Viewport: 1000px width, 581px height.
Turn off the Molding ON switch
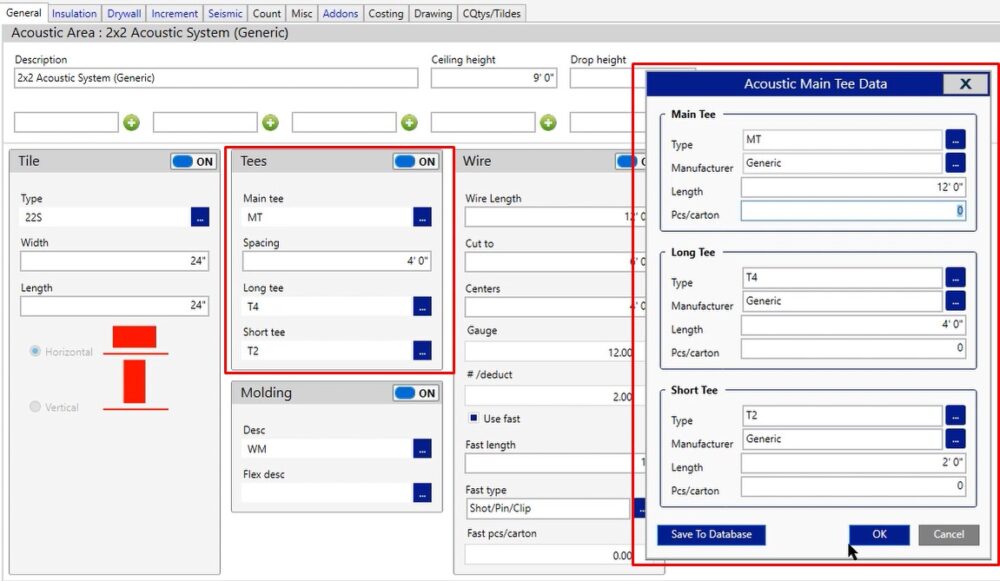(x=416, y=393)
